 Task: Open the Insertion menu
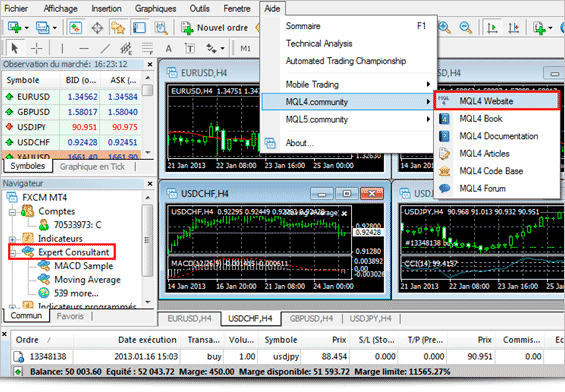coord(106,8)
